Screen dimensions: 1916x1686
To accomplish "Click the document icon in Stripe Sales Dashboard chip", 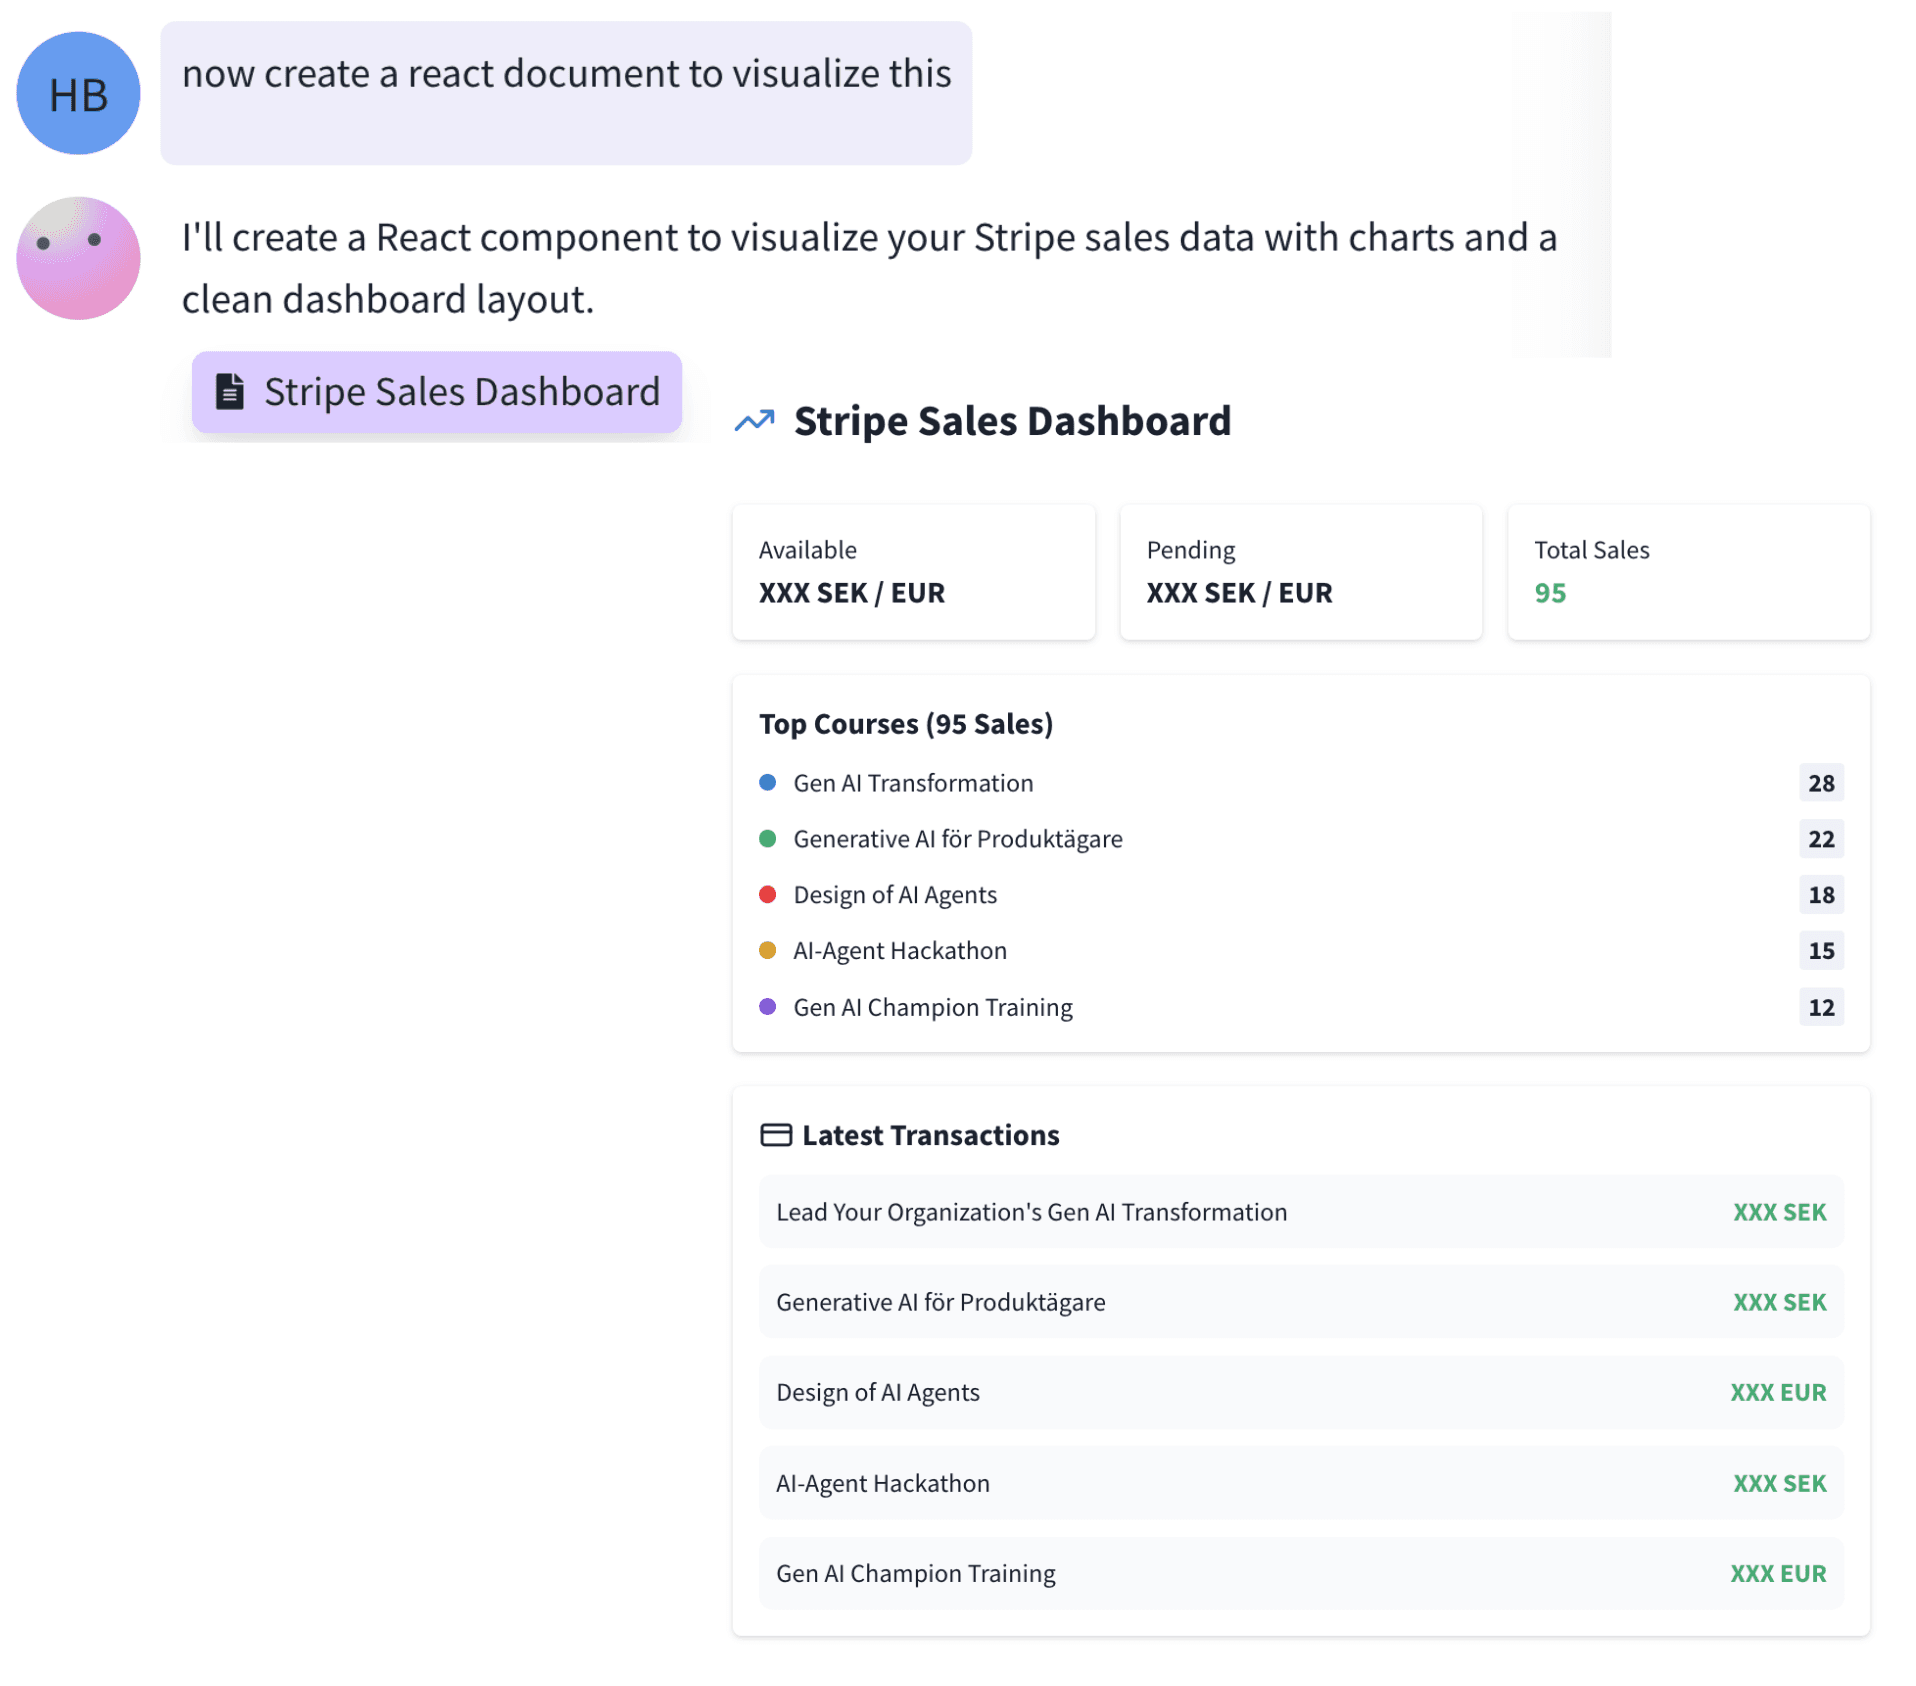I will pos(229,391).
